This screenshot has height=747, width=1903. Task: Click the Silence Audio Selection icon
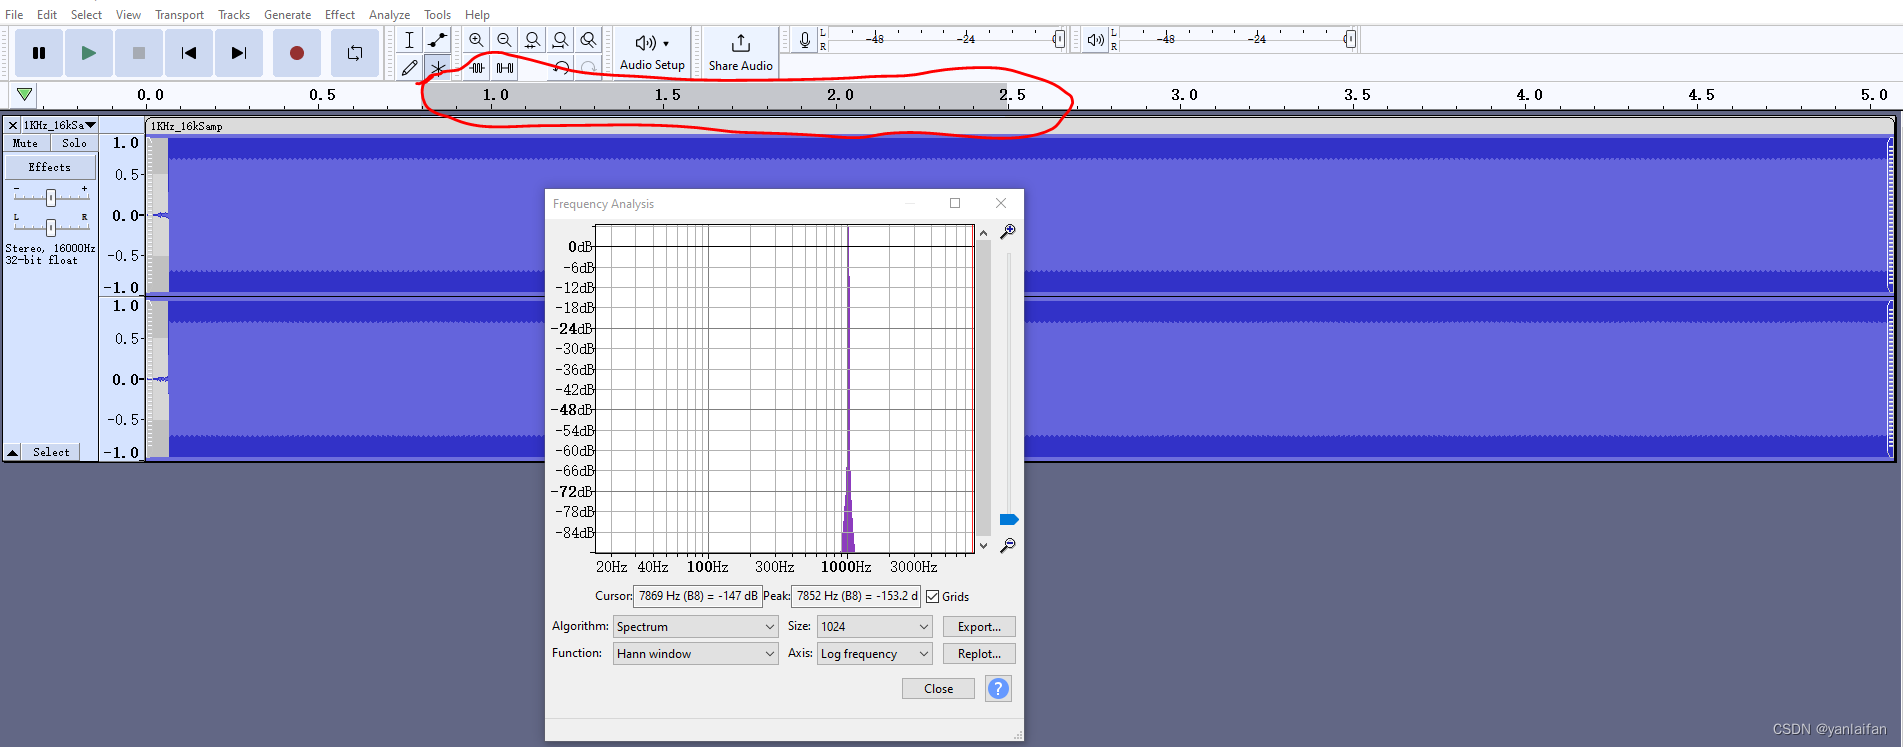coord(505,68)
